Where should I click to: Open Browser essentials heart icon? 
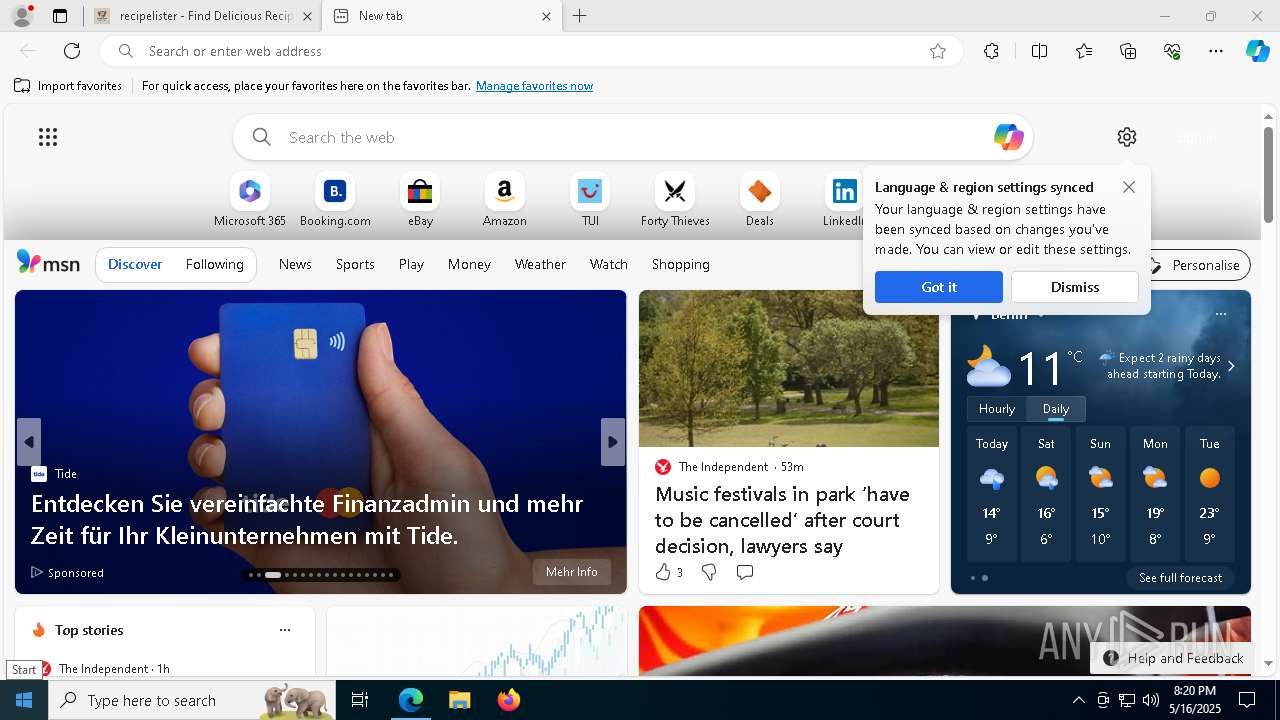pyautogui.click(x=1172, y=51)
